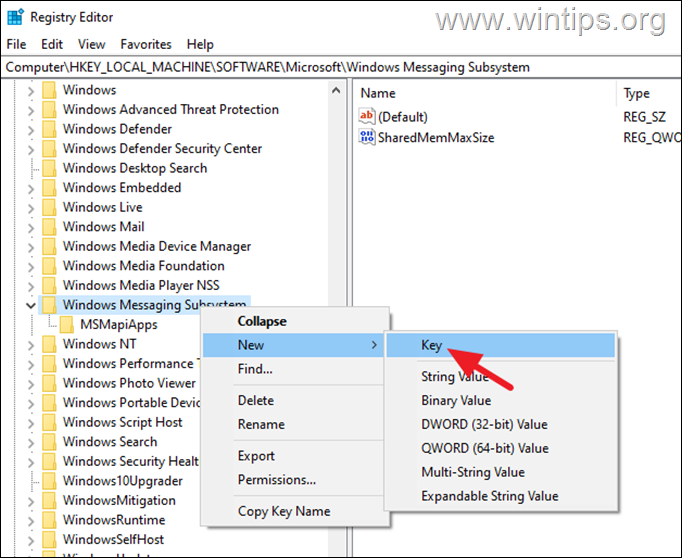Expand the WindowsSelfHost node
682x558 pixels.
pyautogui.click(x=31, y=541)
